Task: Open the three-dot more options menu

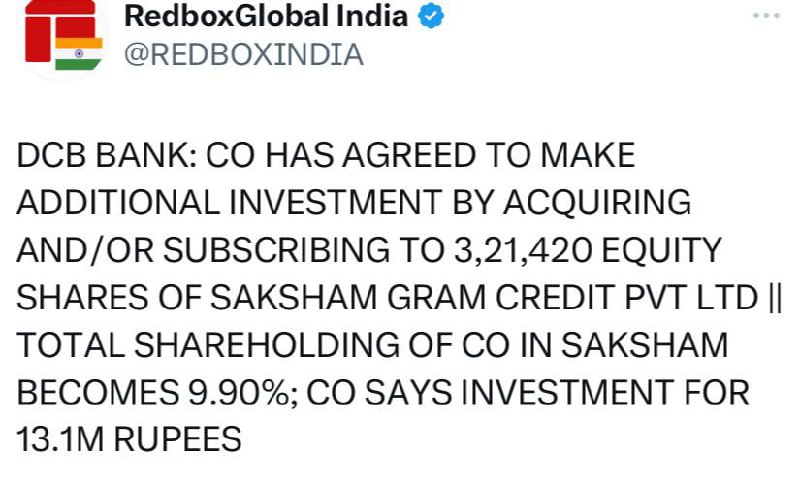Action: coord(766,16)
